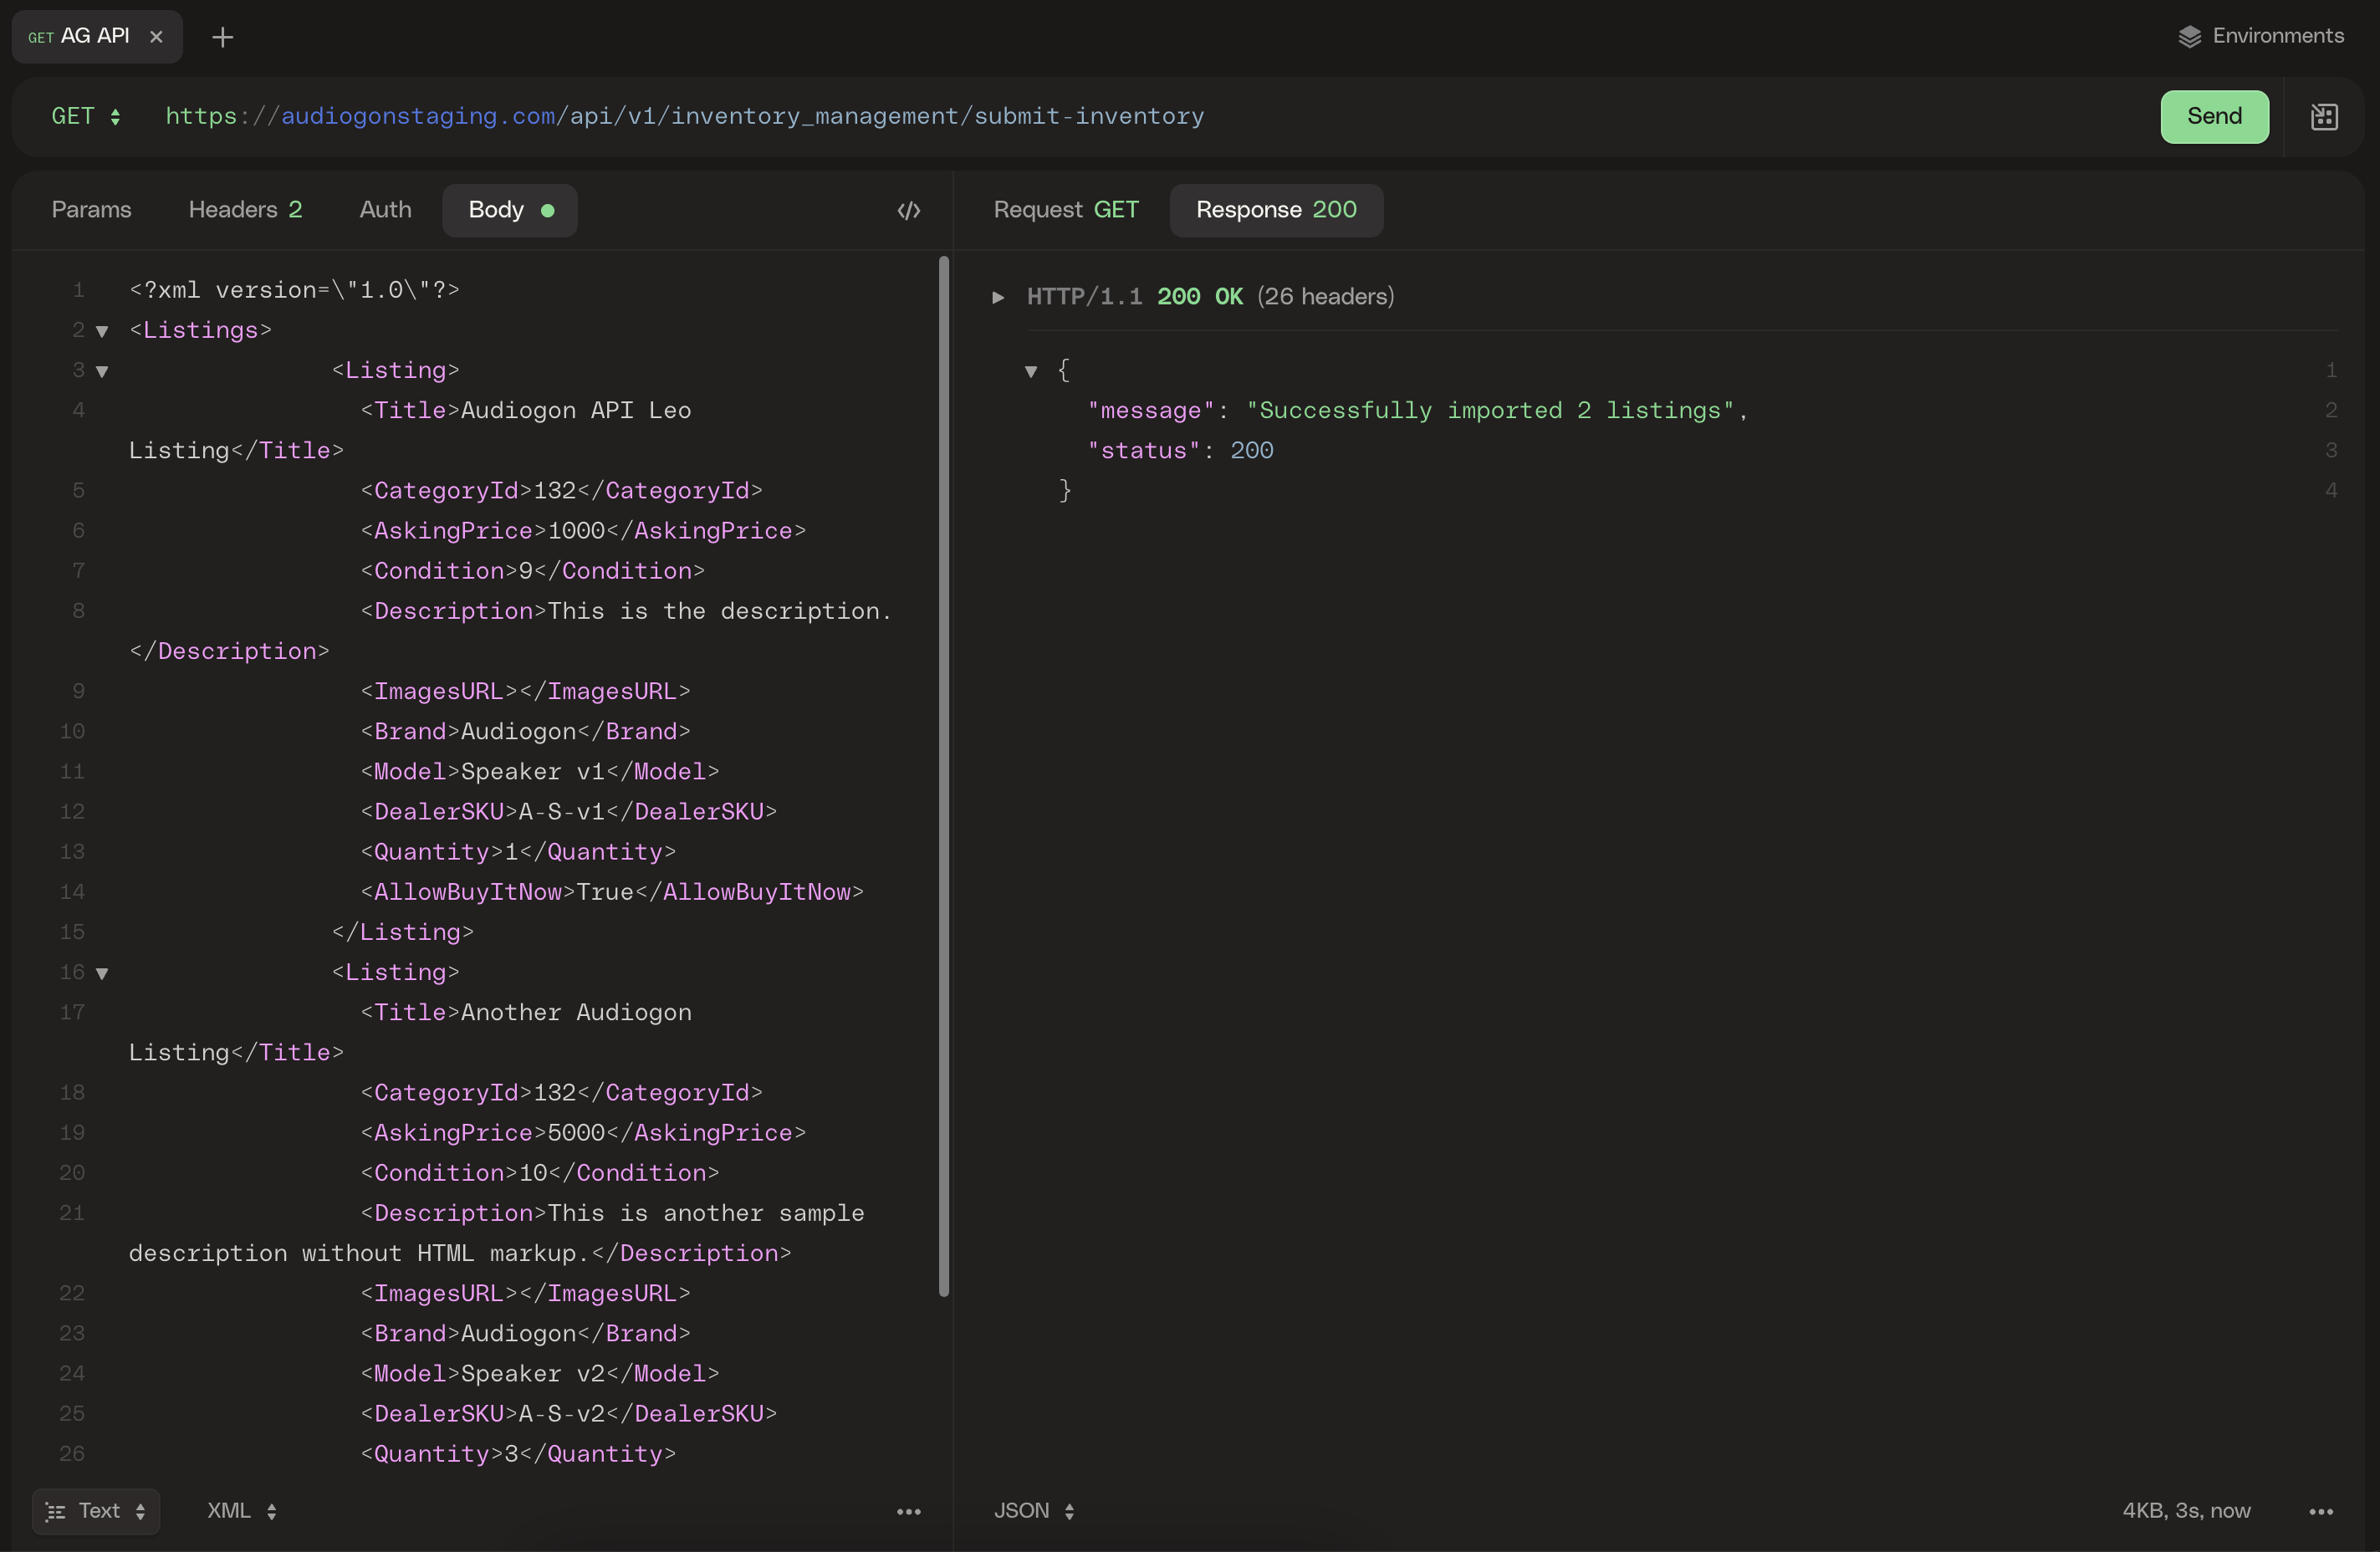Click the Condition 10 line
The width and height of the screenshot is (2380, 1552).
(539, 1172)
